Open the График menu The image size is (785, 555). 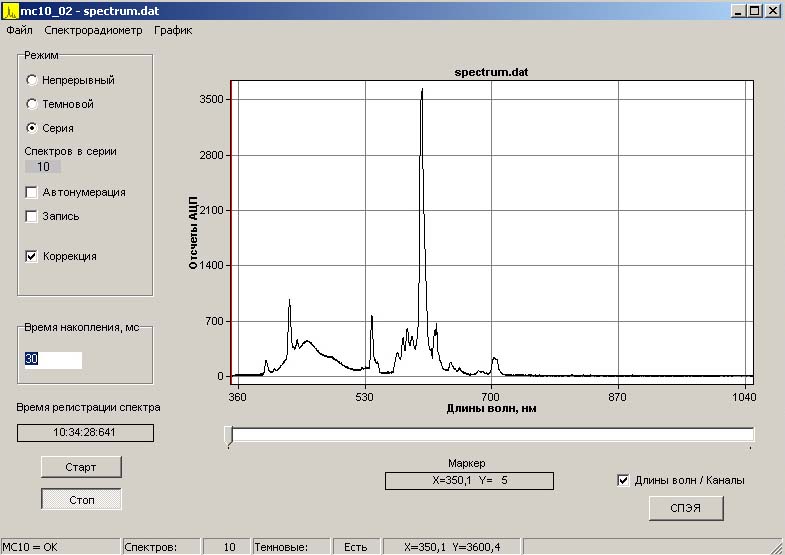click(x=173, y=30)
